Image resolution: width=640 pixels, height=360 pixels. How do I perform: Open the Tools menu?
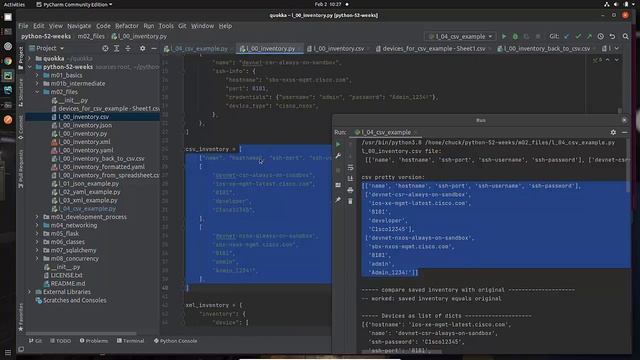(166, 26)
